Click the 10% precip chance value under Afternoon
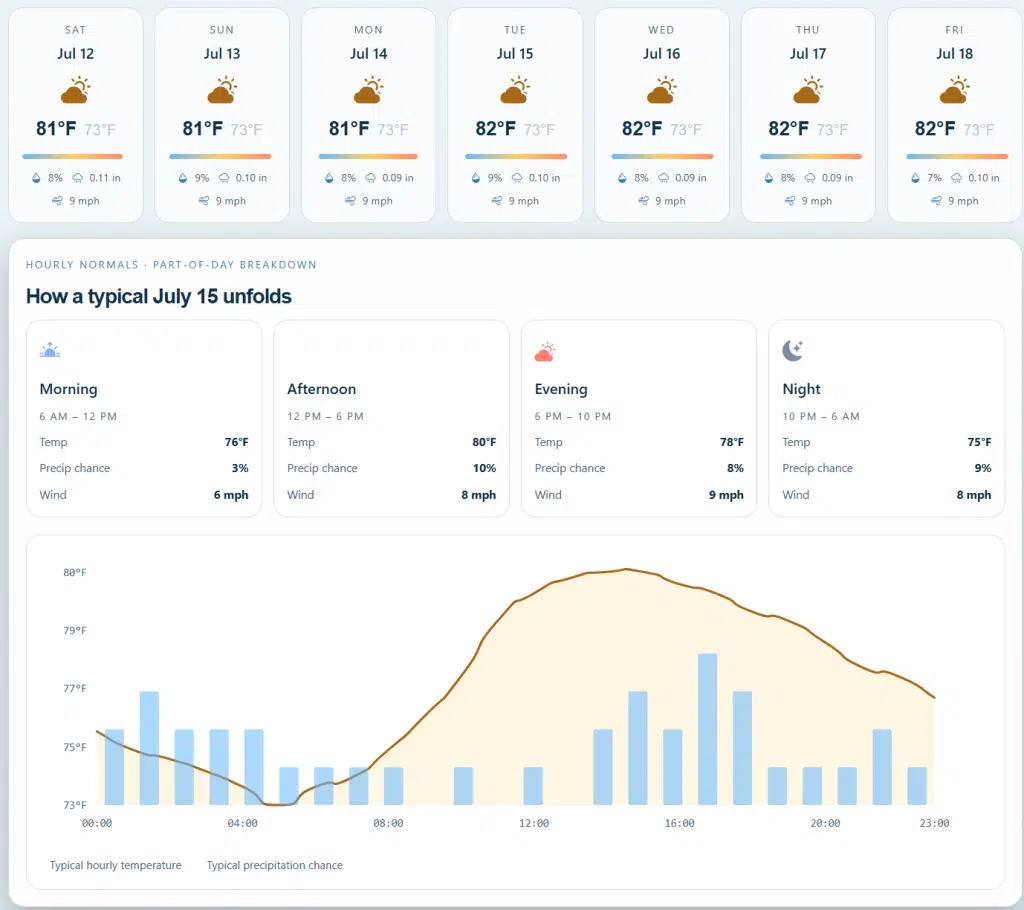This screenshot has width=1024, height=910. coord(485,468)
